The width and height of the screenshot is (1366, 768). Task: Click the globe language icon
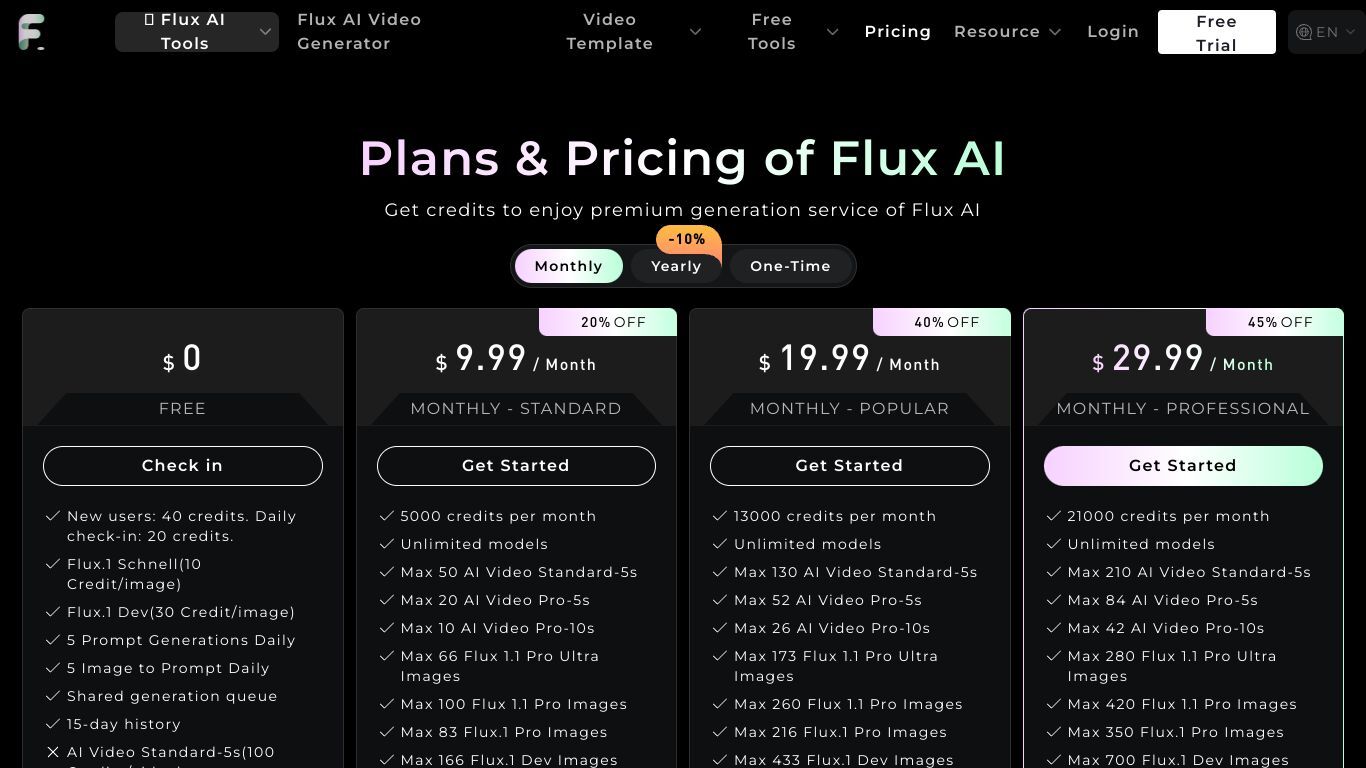click(x=1304, y=32)
